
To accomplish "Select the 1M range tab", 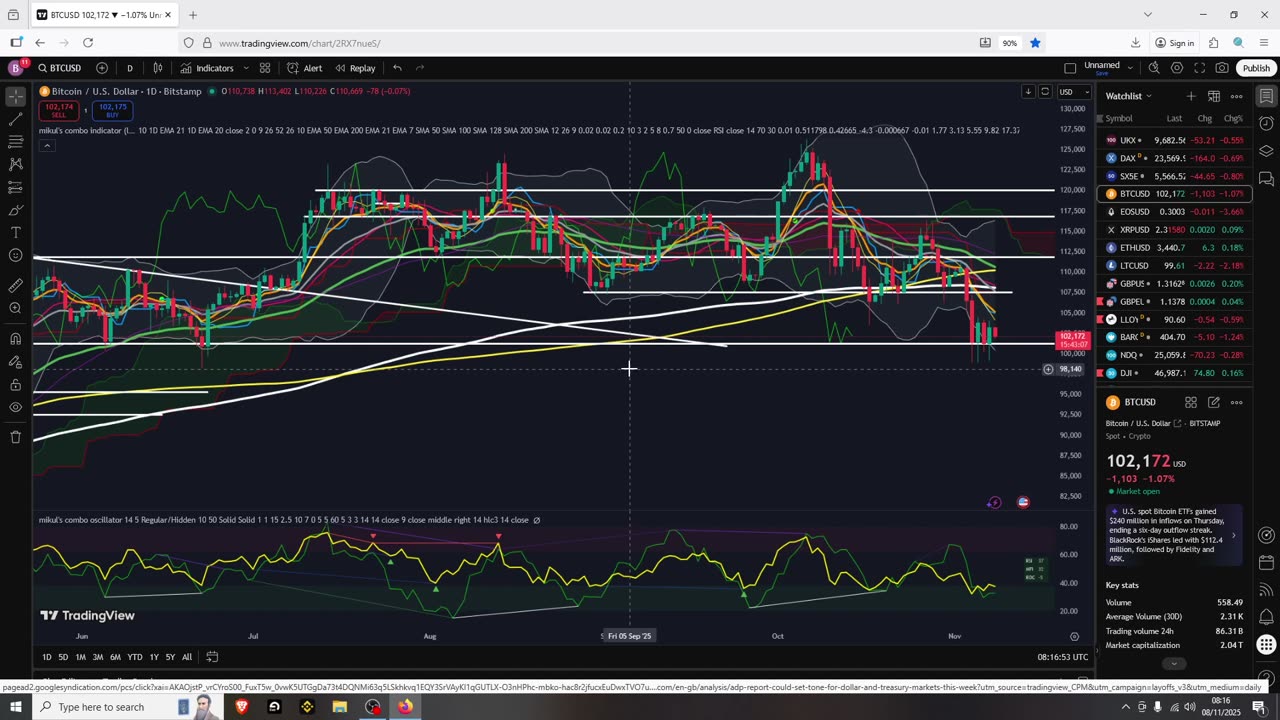I will tap(81, 657).
